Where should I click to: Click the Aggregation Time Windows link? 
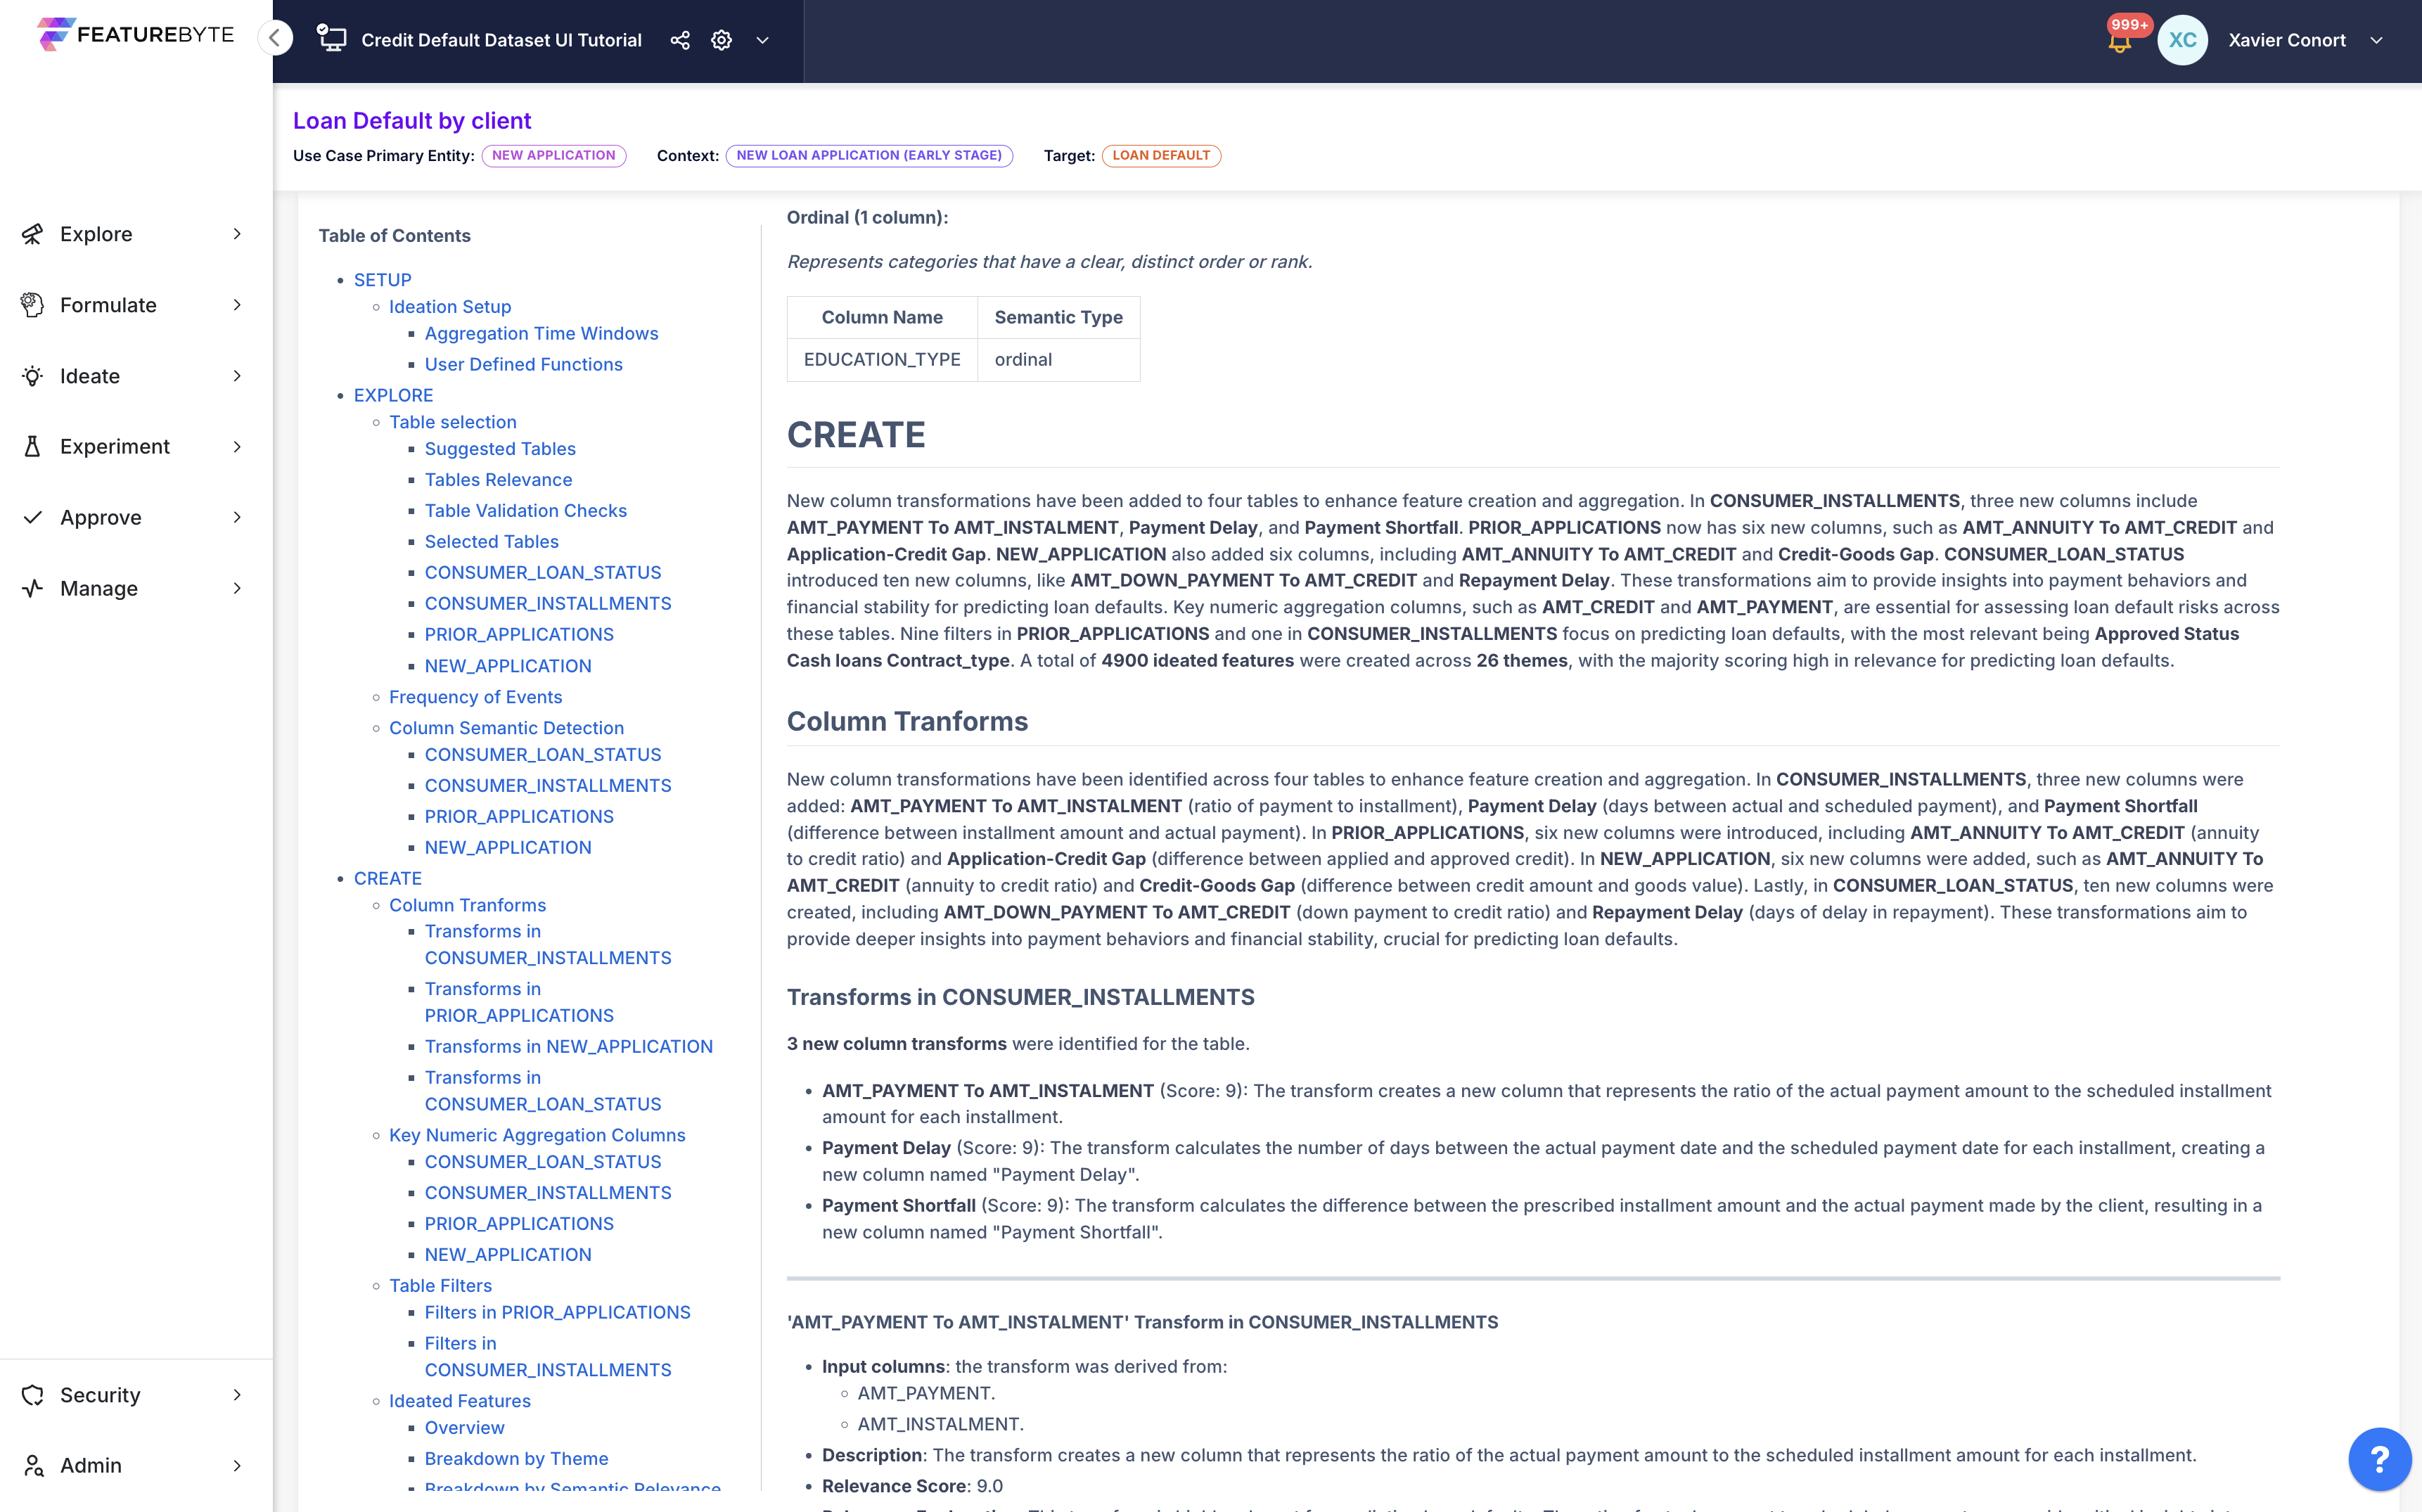tap(541, 333)
